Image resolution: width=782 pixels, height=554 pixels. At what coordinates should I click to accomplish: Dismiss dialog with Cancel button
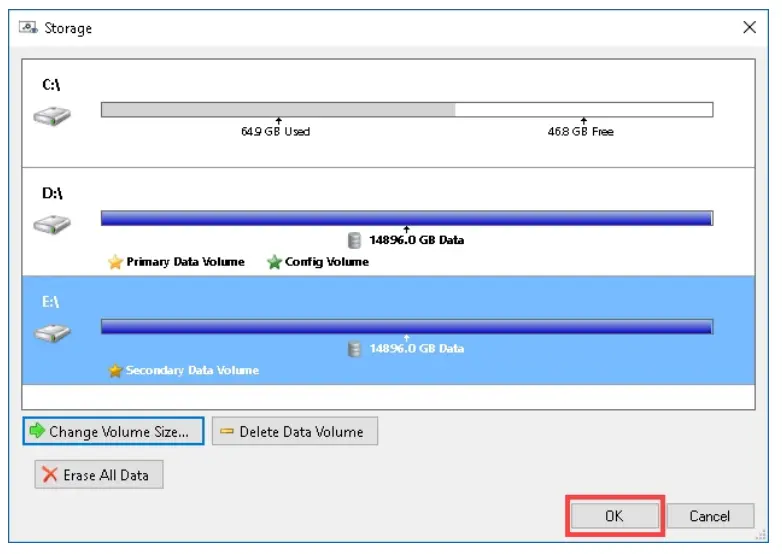pyautogui.click(x=710, y=516)
